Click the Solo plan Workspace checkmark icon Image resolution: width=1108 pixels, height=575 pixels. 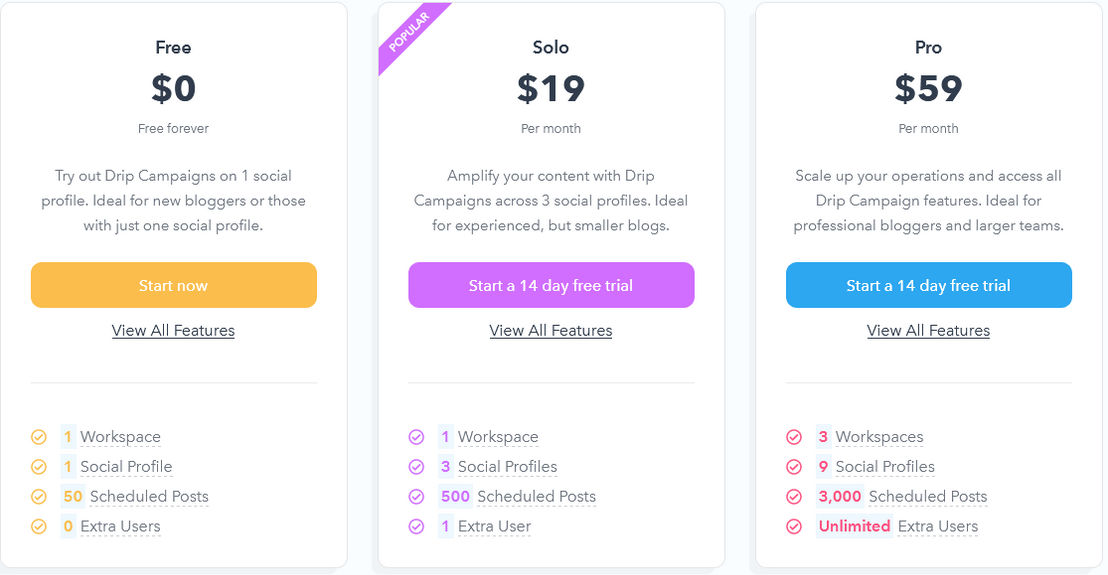point(416,437)
